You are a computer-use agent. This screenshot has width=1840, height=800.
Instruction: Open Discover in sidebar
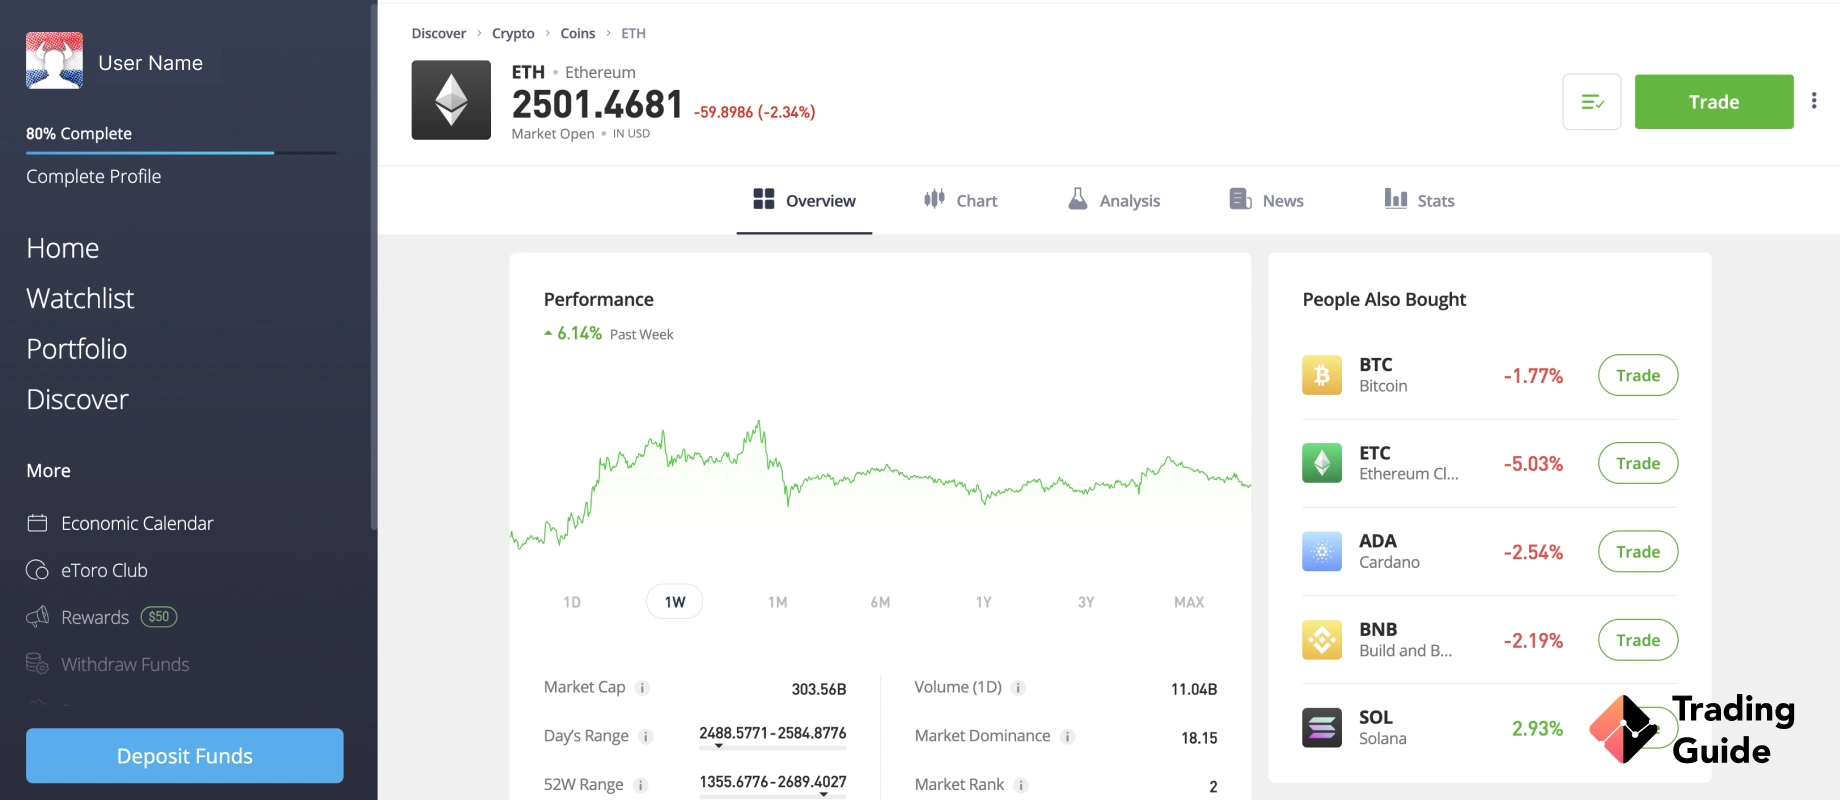point(77,399)
